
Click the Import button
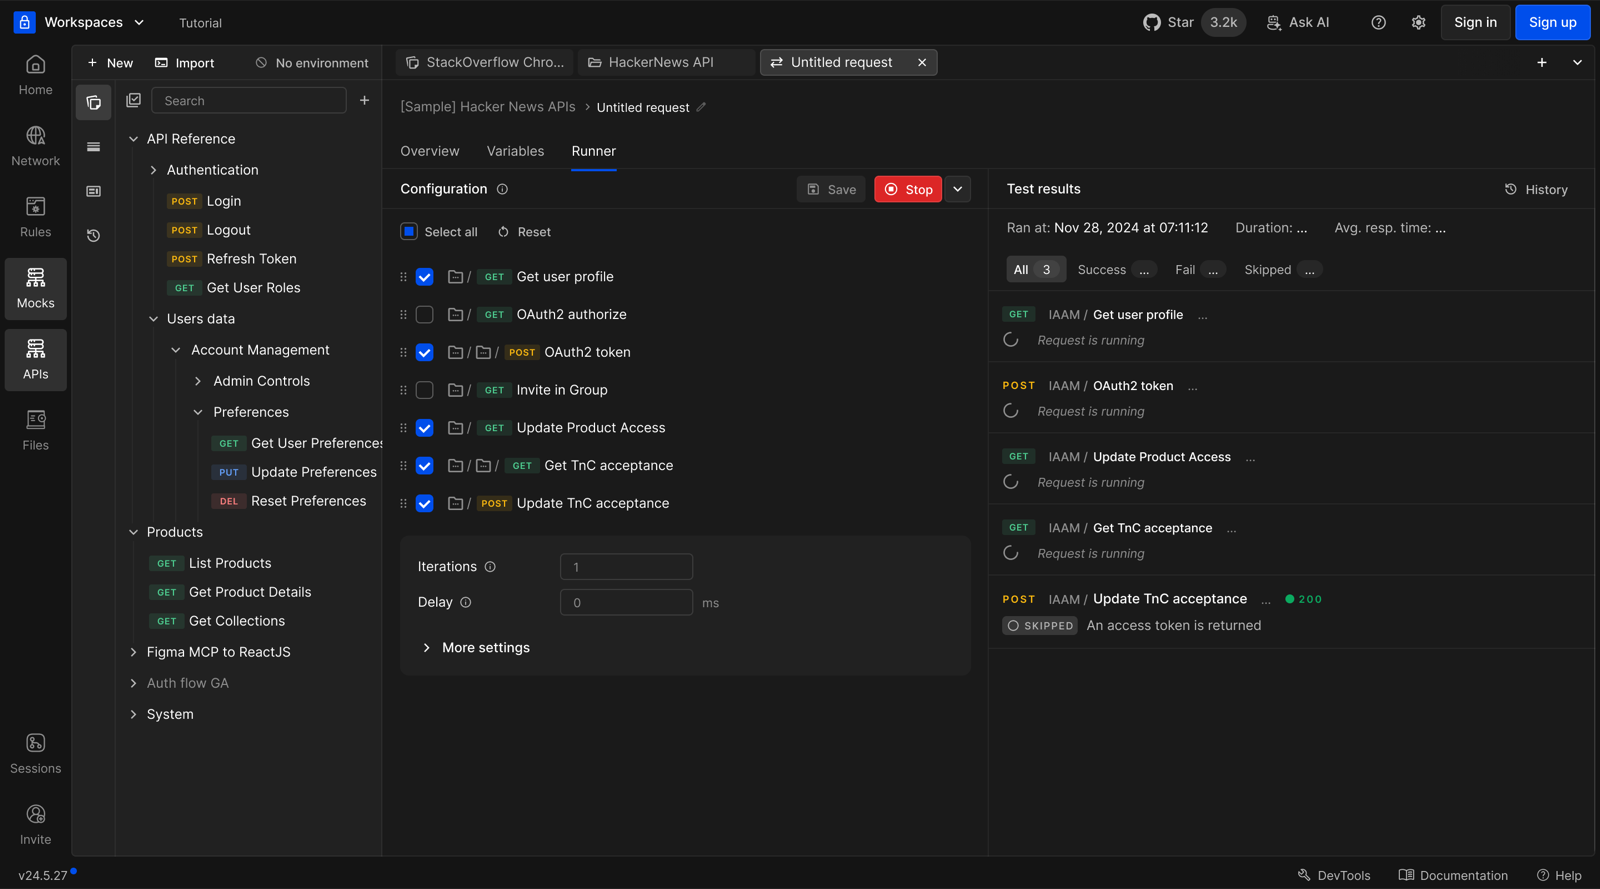tap(184, 63)
